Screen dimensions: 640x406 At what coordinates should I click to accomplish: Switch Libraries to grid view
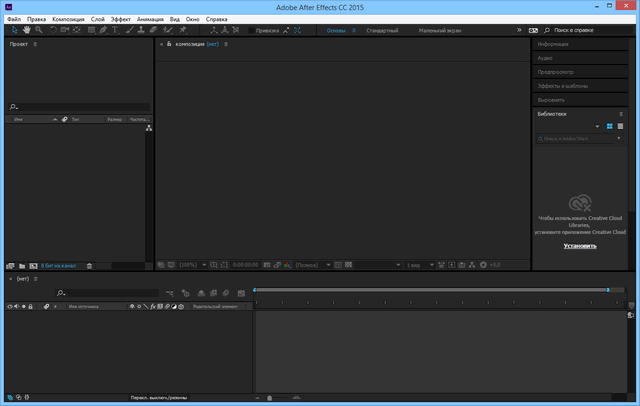pyautogui.click(x=609, y=126)
